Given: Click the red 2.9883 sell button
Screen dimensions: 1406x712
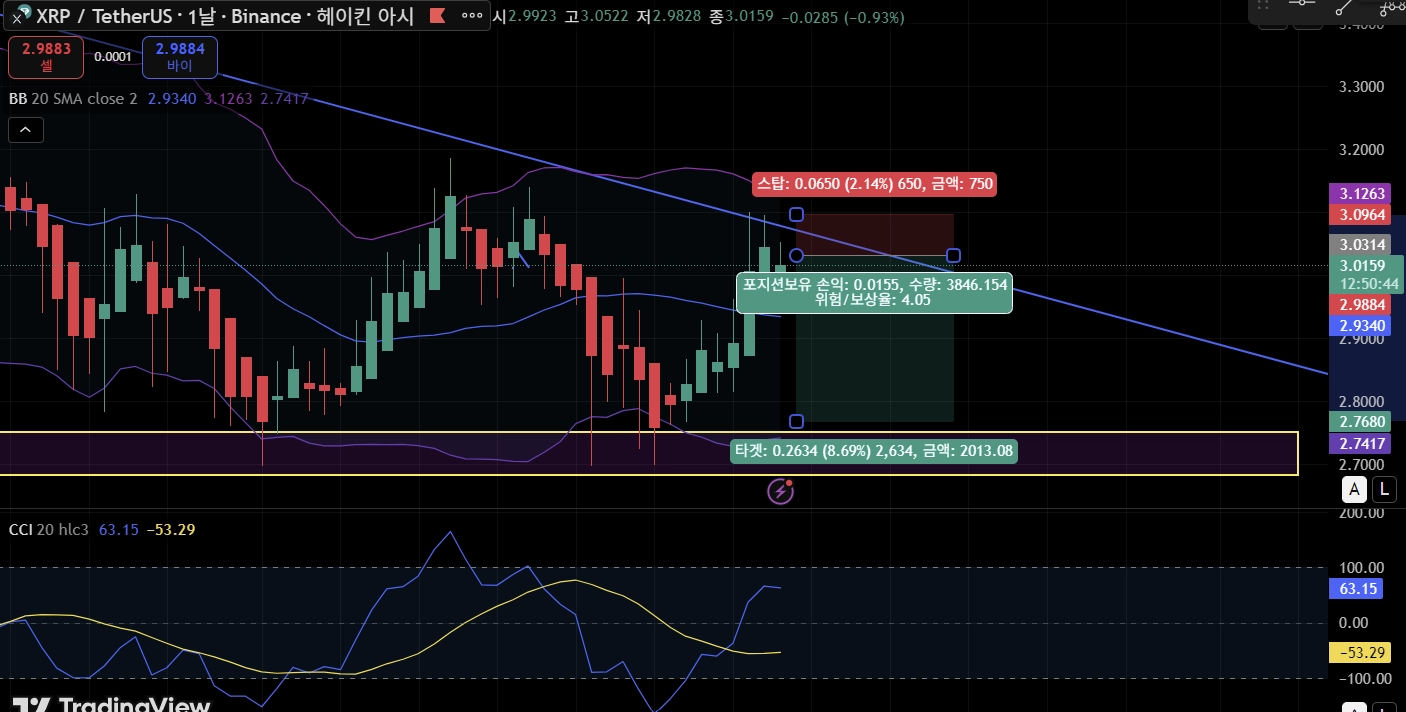Looking at the screenshot, I should [47, 57].
